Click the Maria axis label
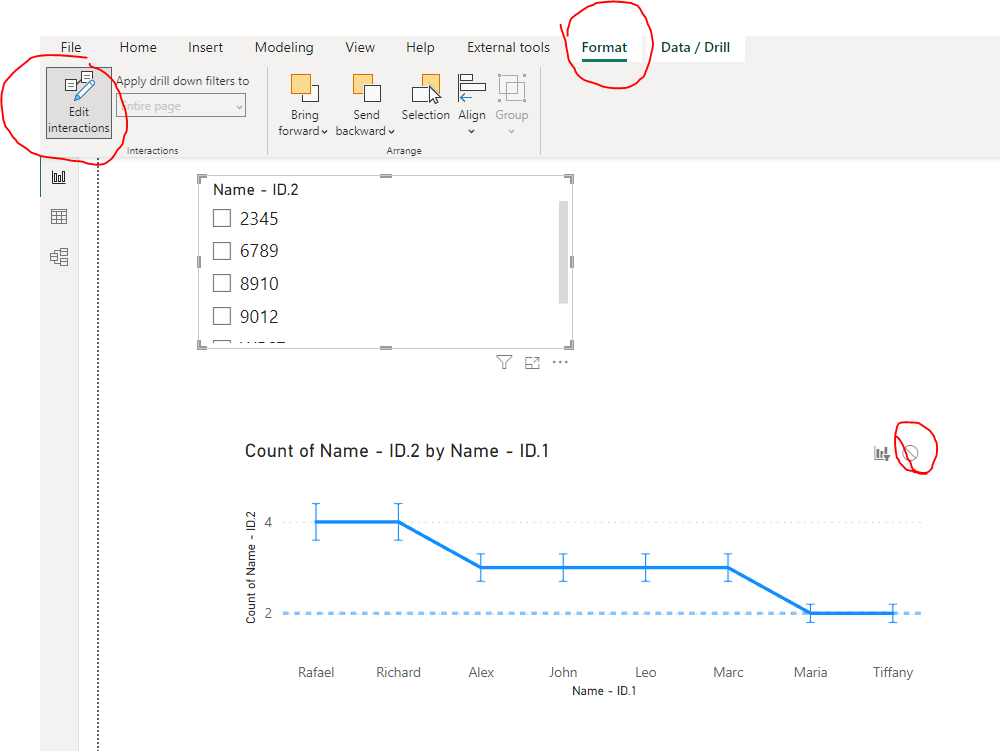This screenshot has height=751, width=1000. 811,672
